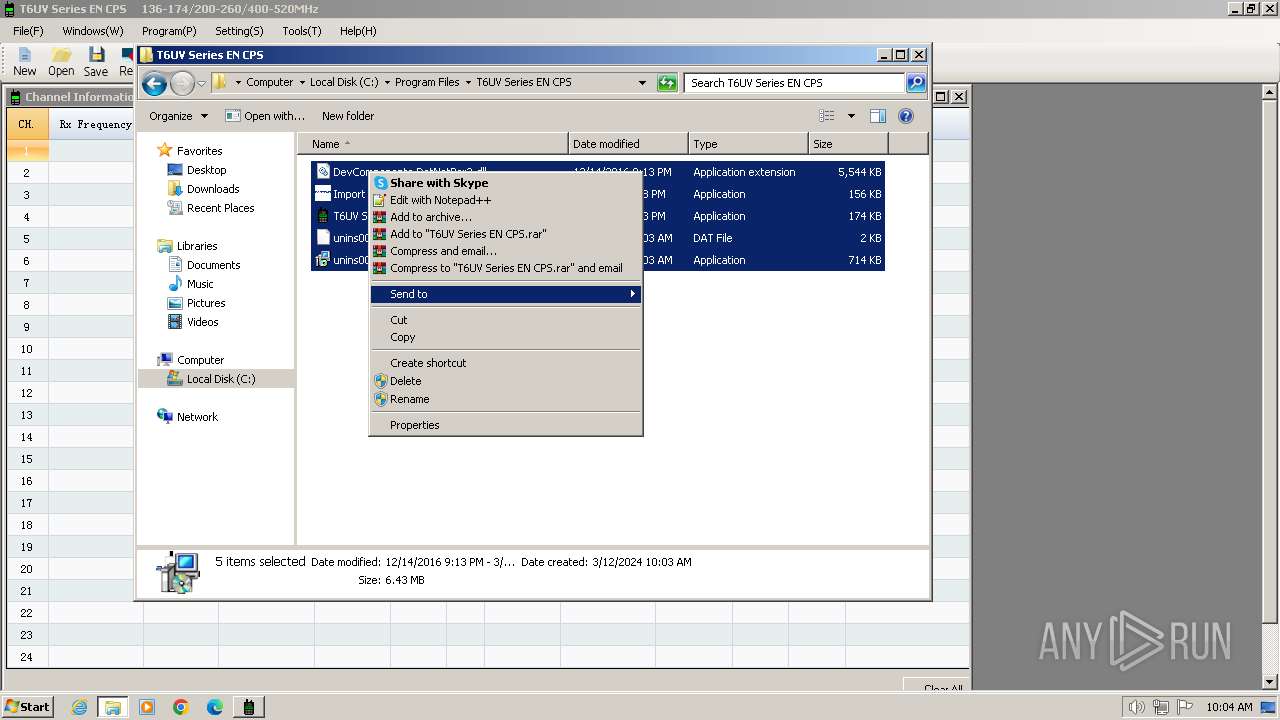Select Desktop in Favorites
The image size is (1280, 720).
pos(207,170)
